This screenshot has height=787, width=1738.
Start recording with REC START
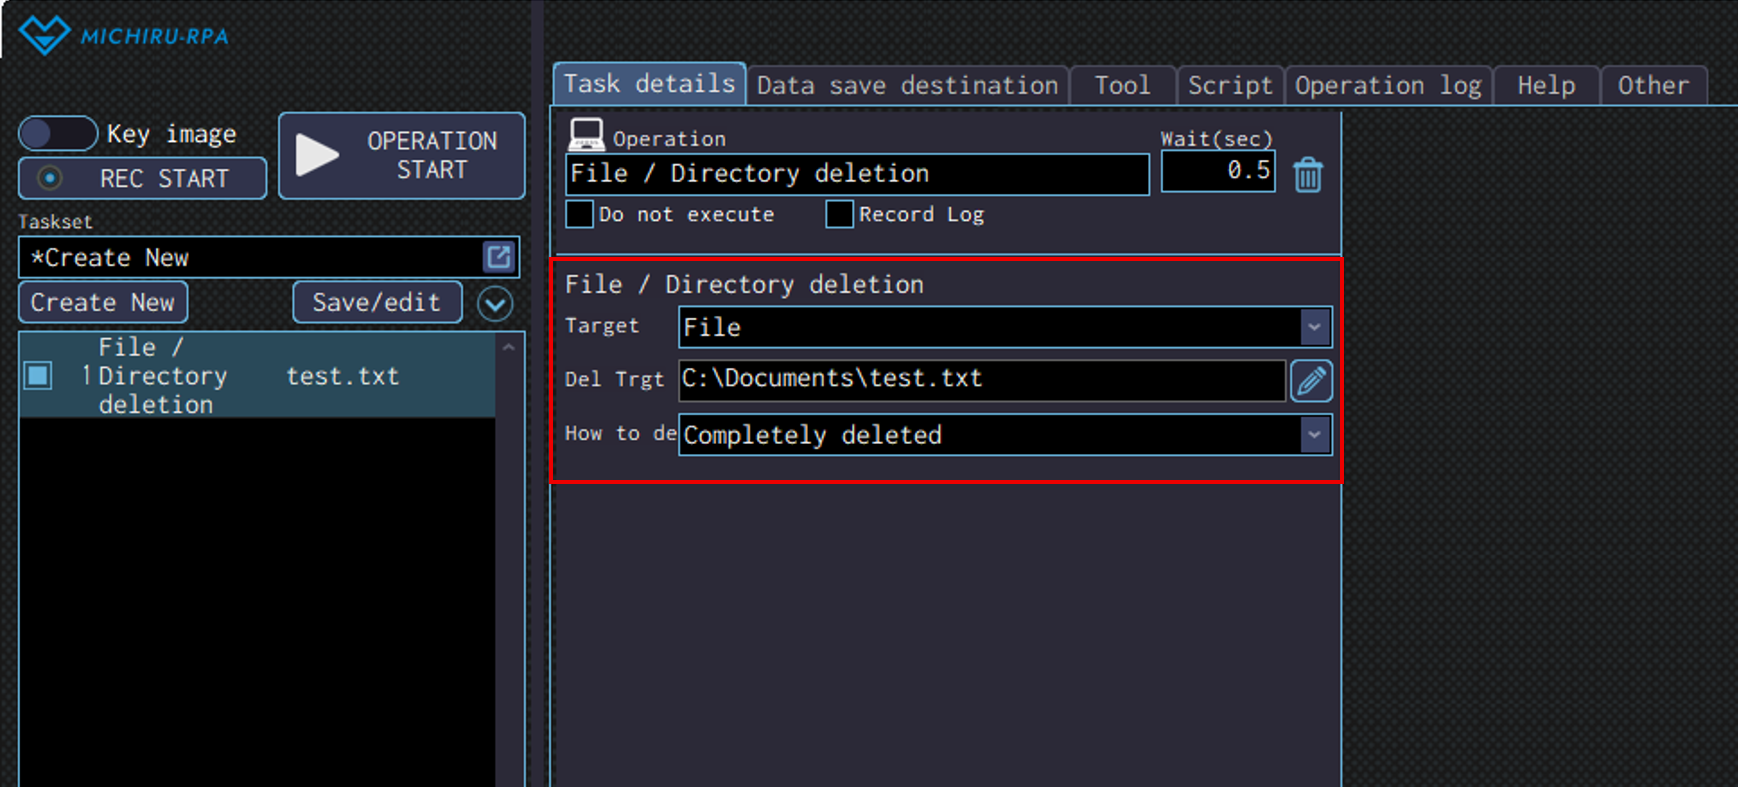point(143,179)
